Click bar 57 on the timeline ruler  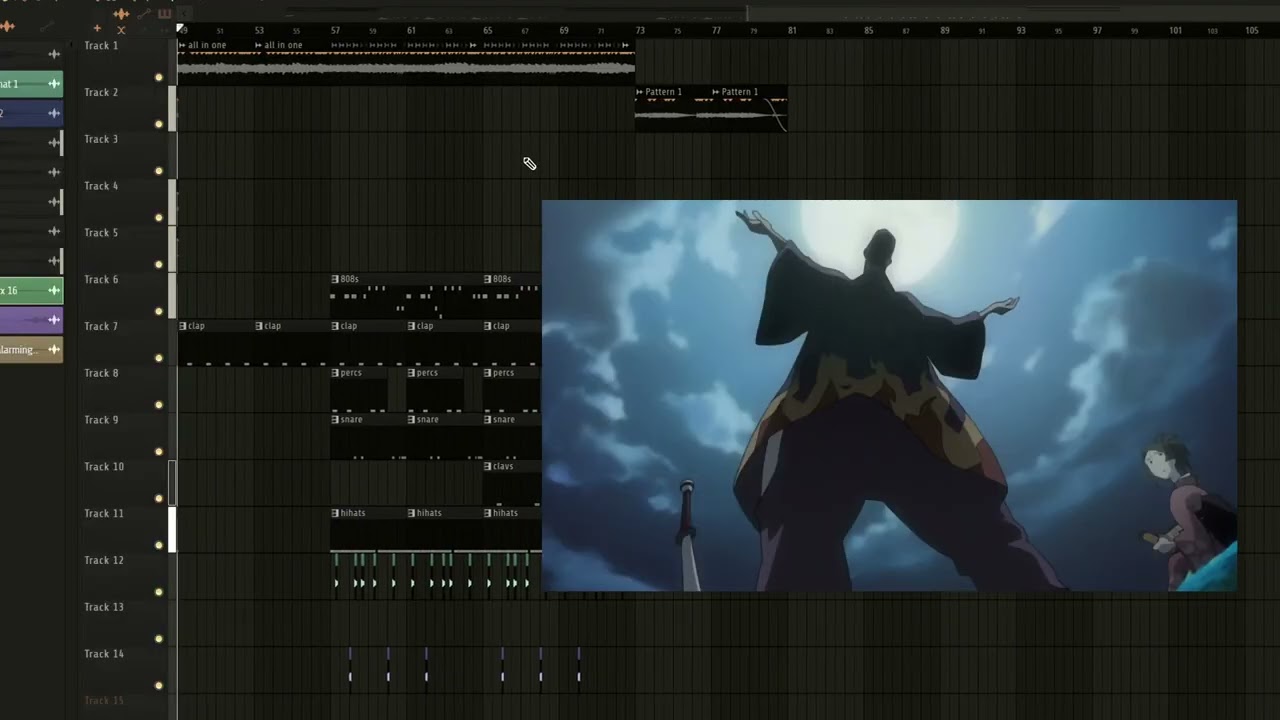pyautogui.click(x=335, y=31)
